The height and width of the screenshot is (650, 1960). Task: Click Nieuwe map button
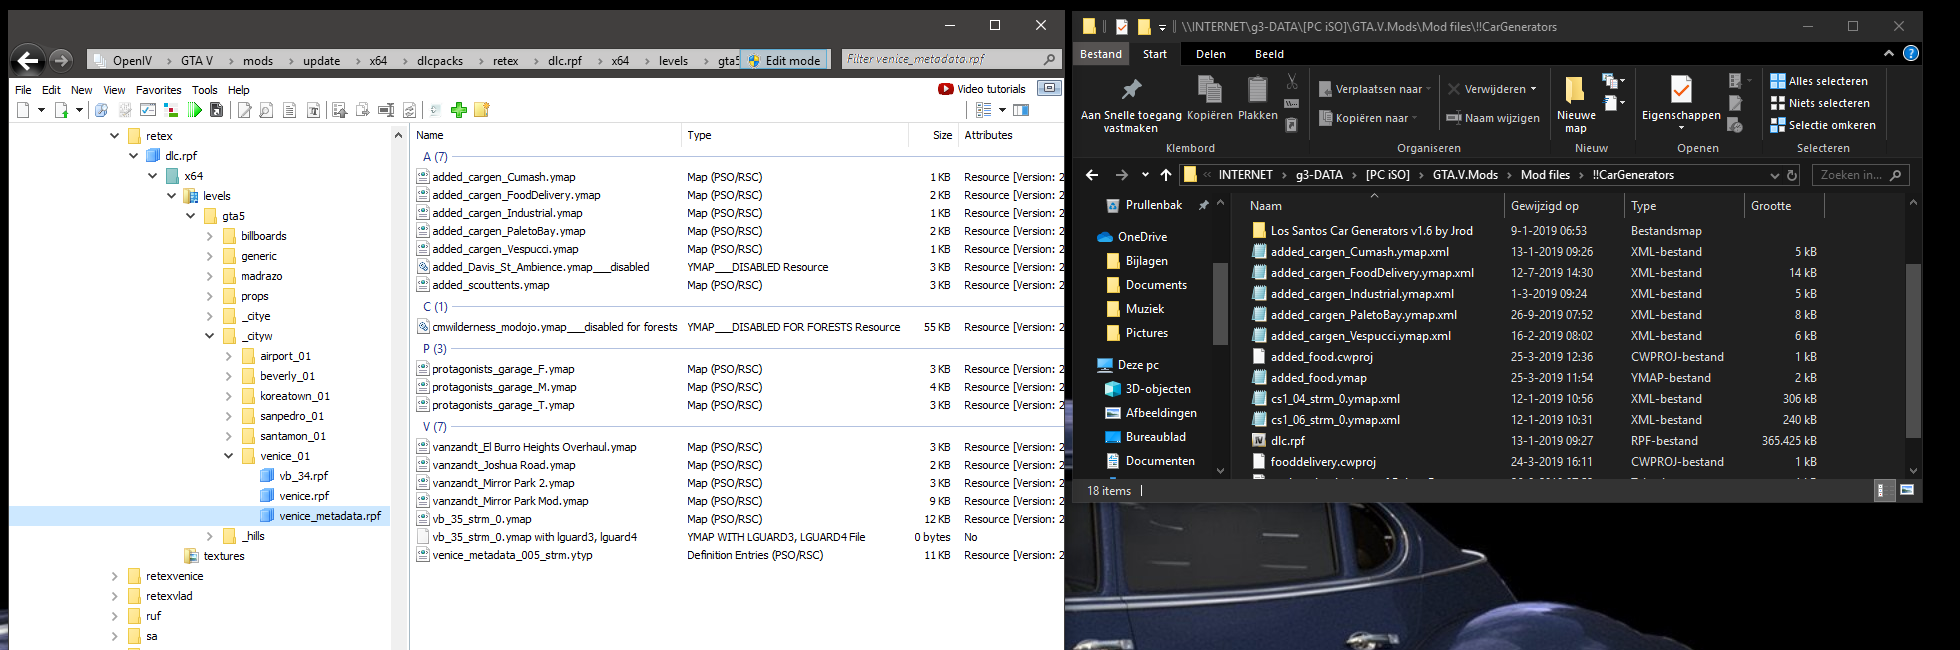pyautogui.click(x=1576, y=104)
